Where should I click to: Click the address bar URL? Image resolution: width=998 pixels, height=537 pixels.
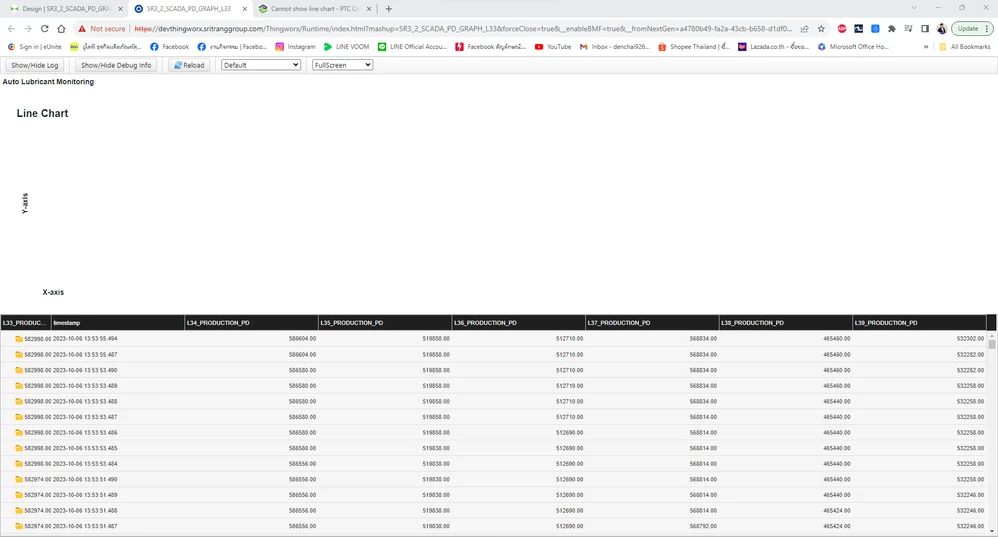pyautogui.click(x=463, y=29)
